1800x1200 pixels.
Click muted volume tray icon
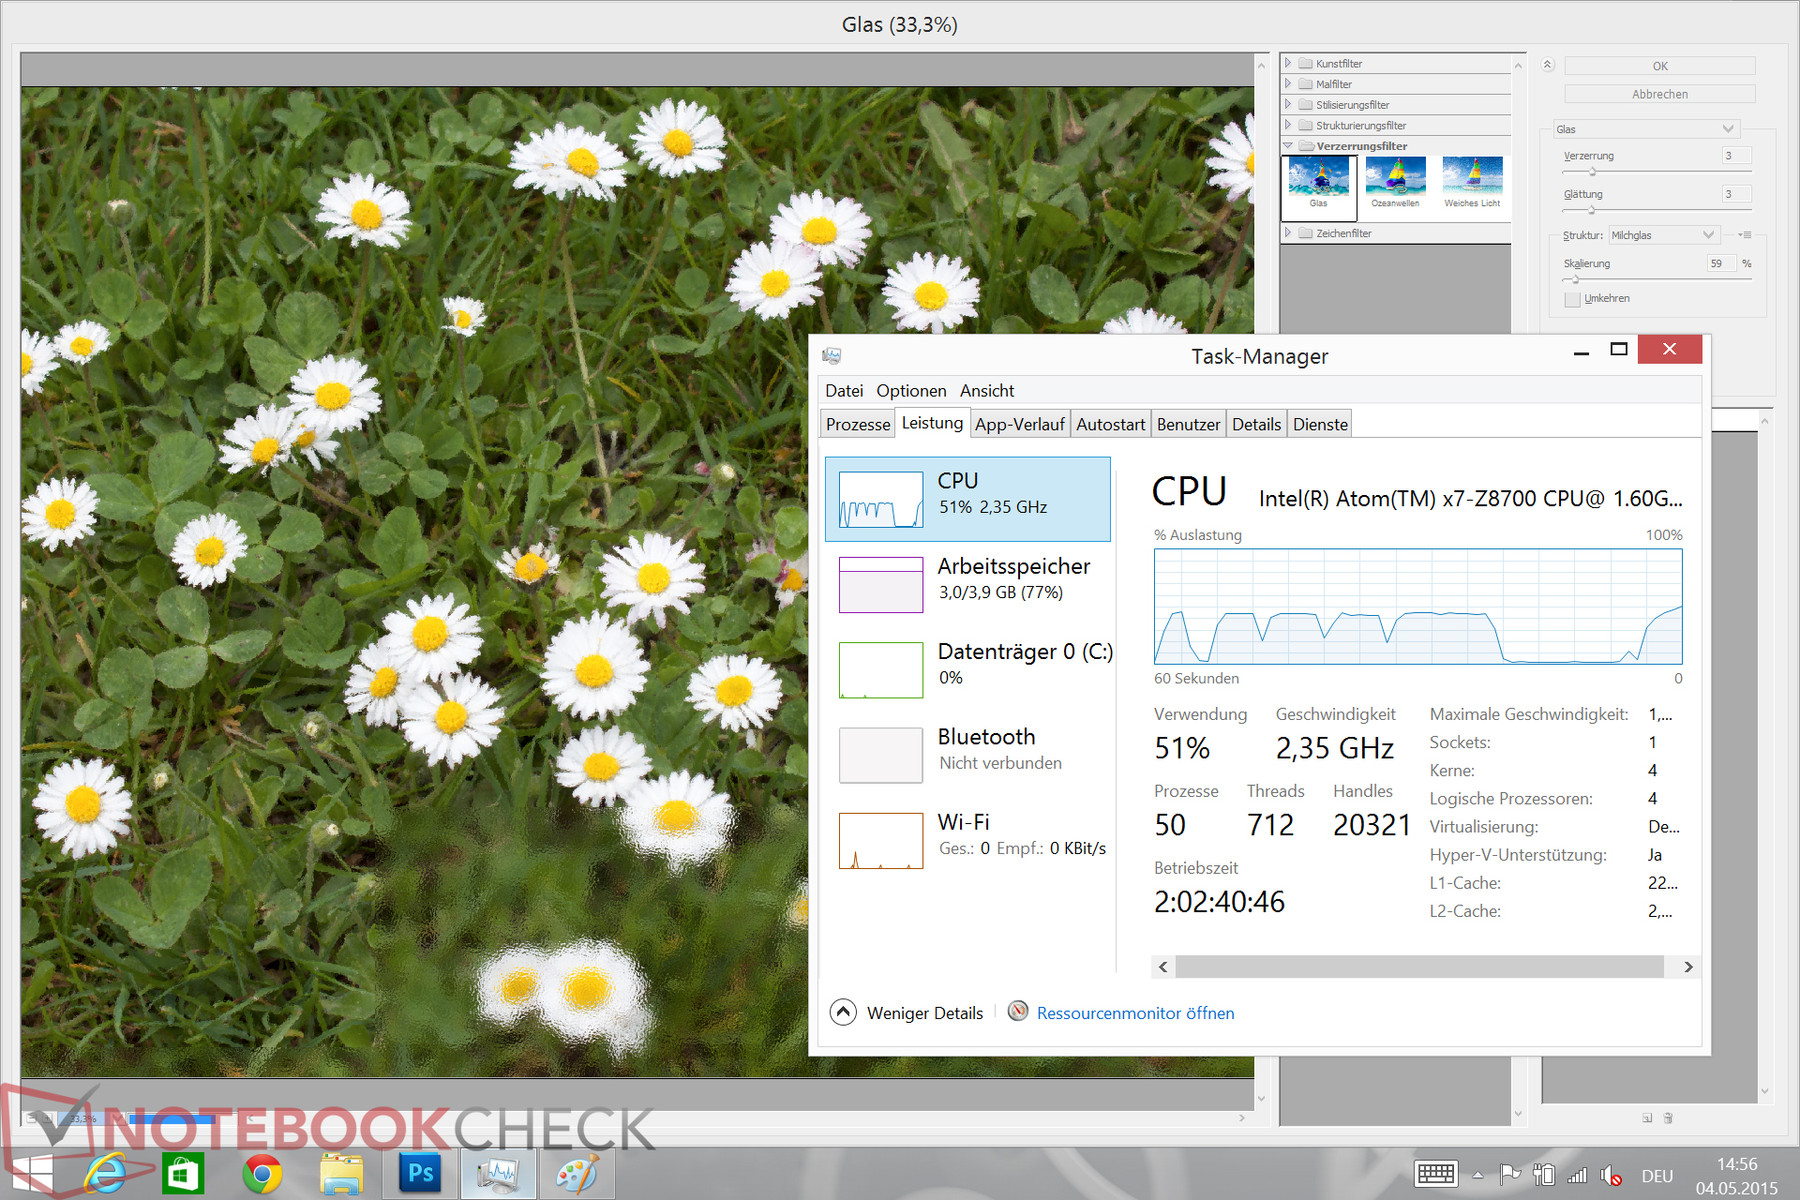pos(1610,1175)
